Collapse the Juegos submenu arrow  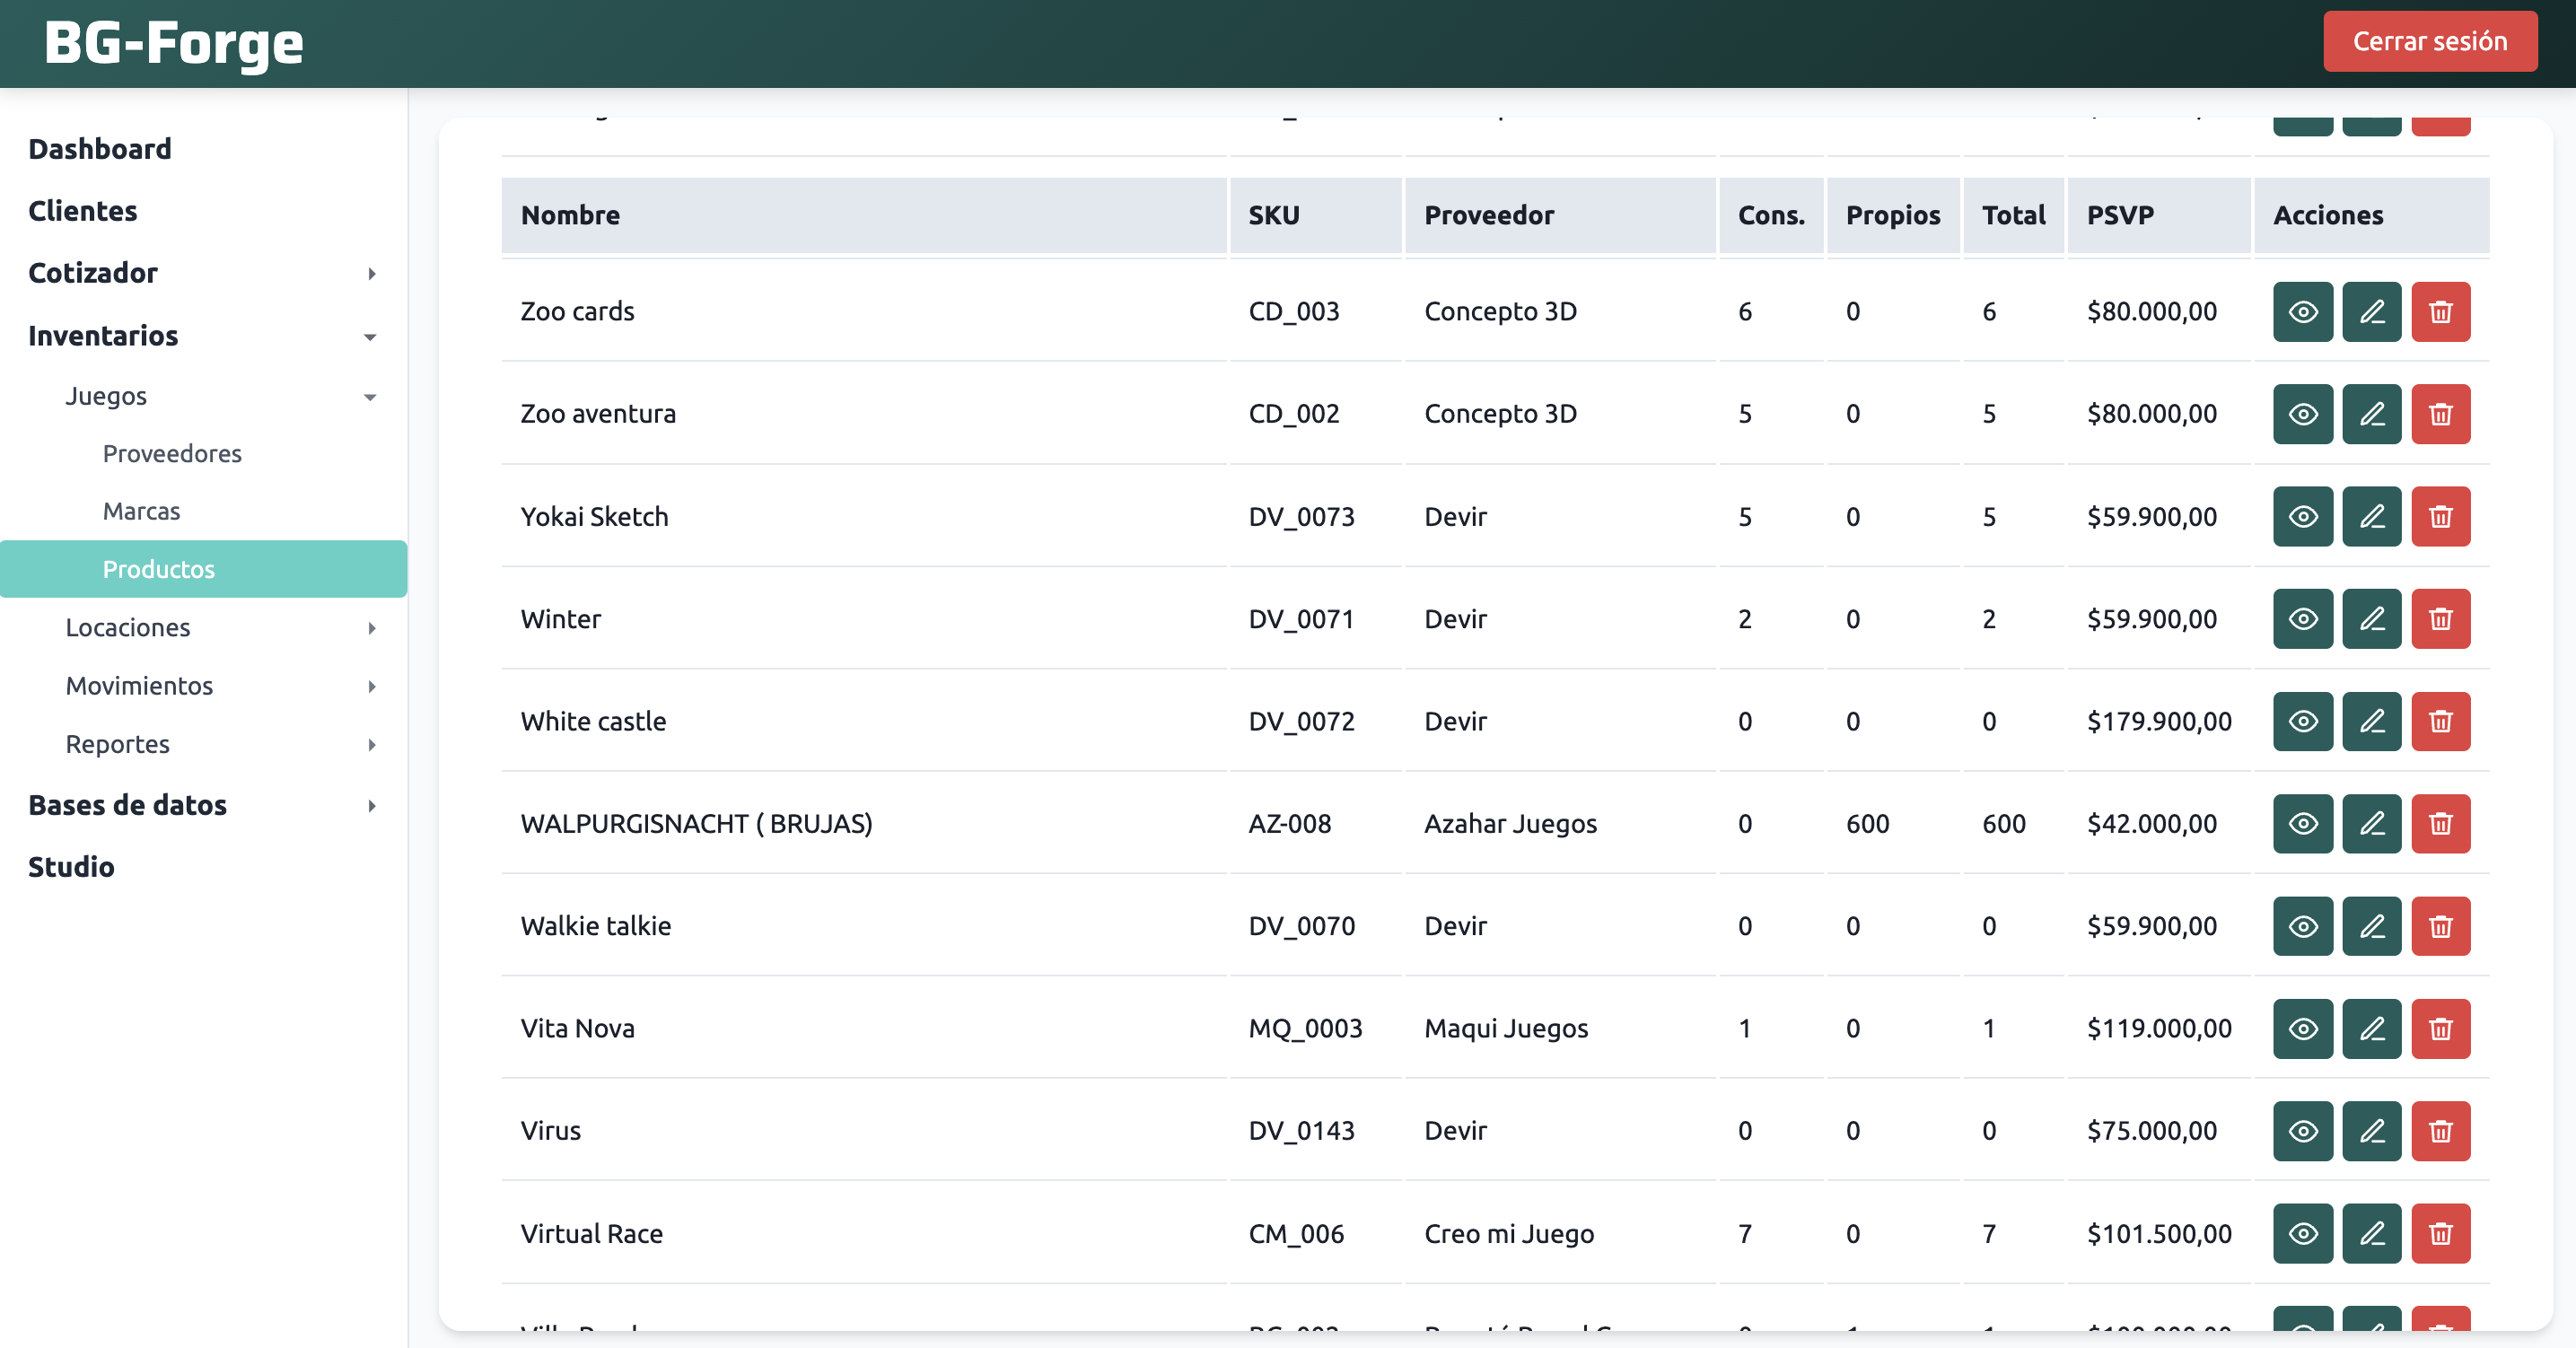point(370,397)
